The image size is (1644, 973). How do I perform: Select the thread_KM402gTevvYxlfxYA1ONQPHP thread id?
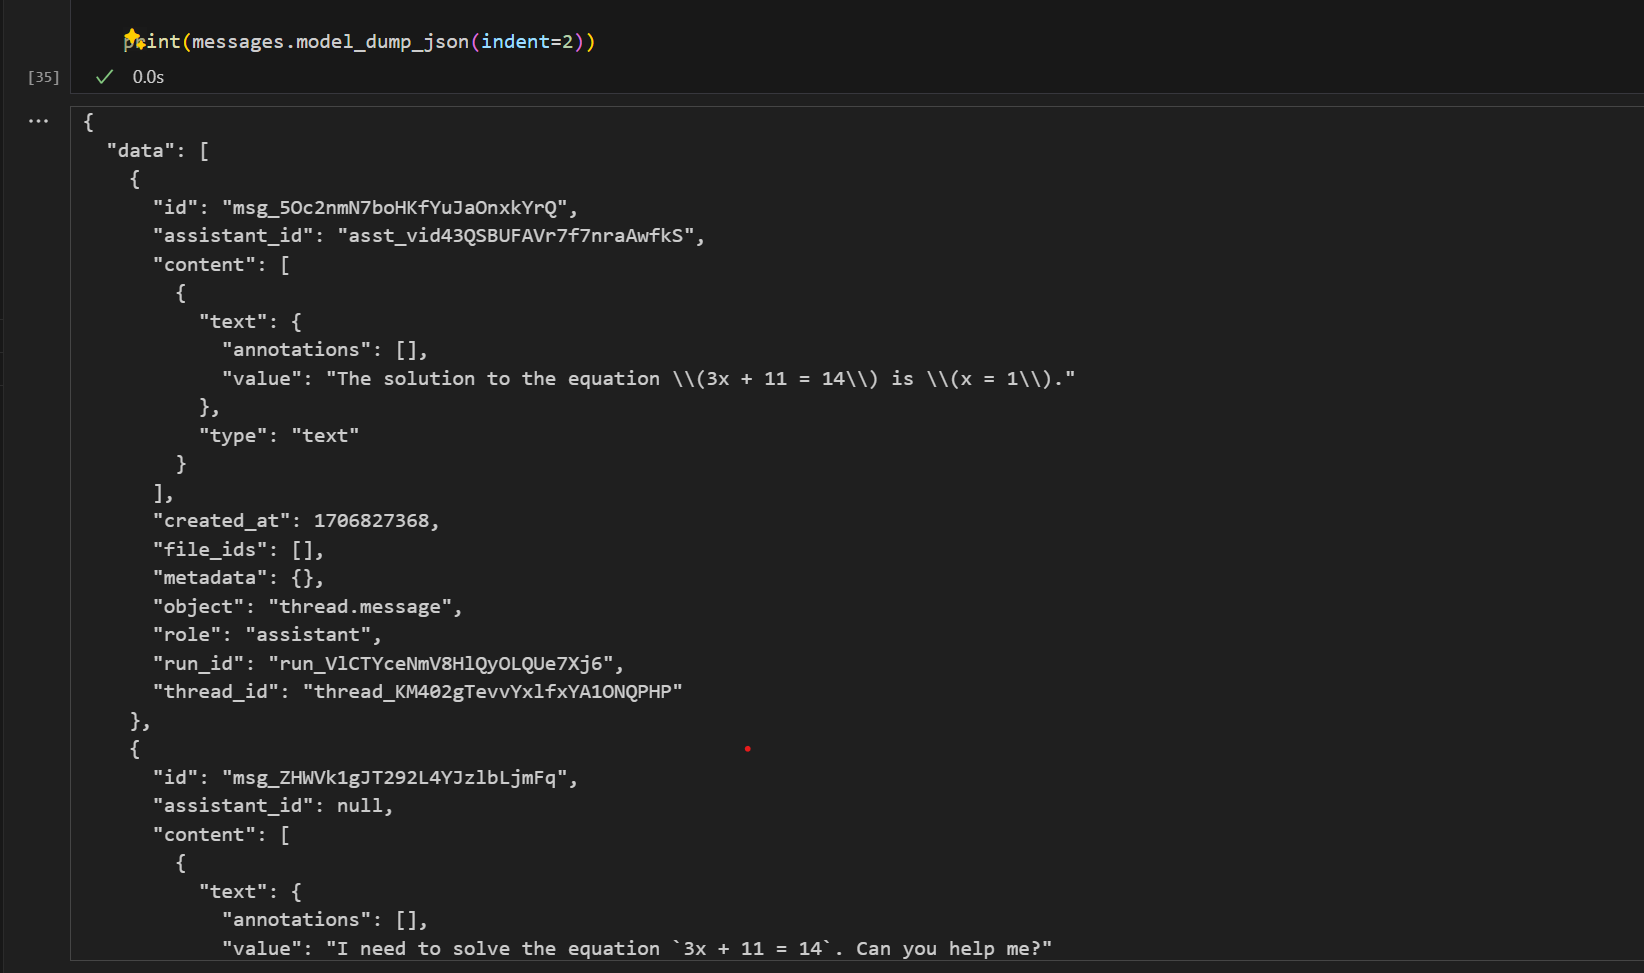pos(492,691)
